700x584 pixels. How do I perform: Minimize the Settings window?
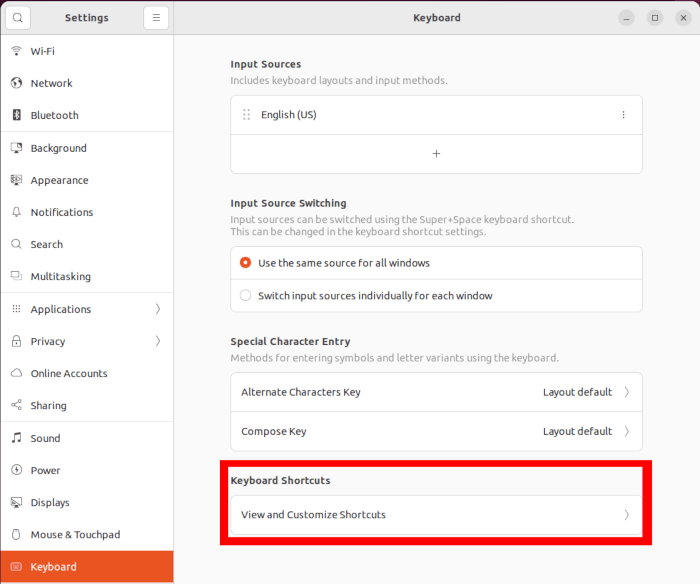[626, 18]
